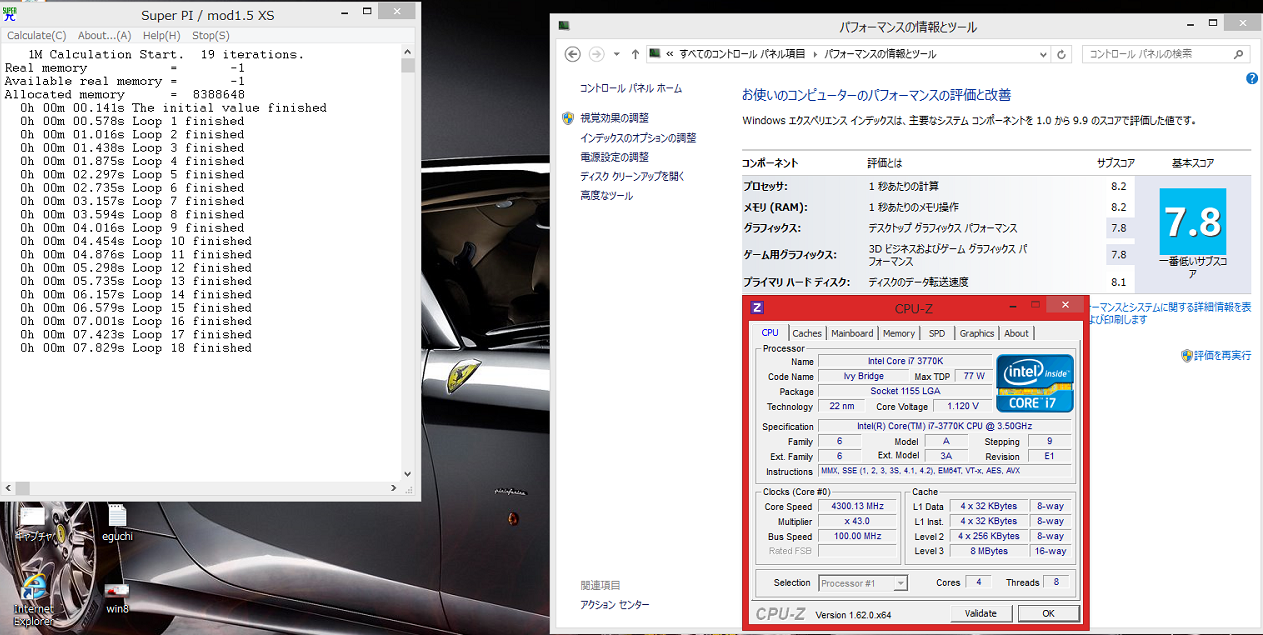Expand the address bar history dropdown
1263x635 pixels.
1044,54
